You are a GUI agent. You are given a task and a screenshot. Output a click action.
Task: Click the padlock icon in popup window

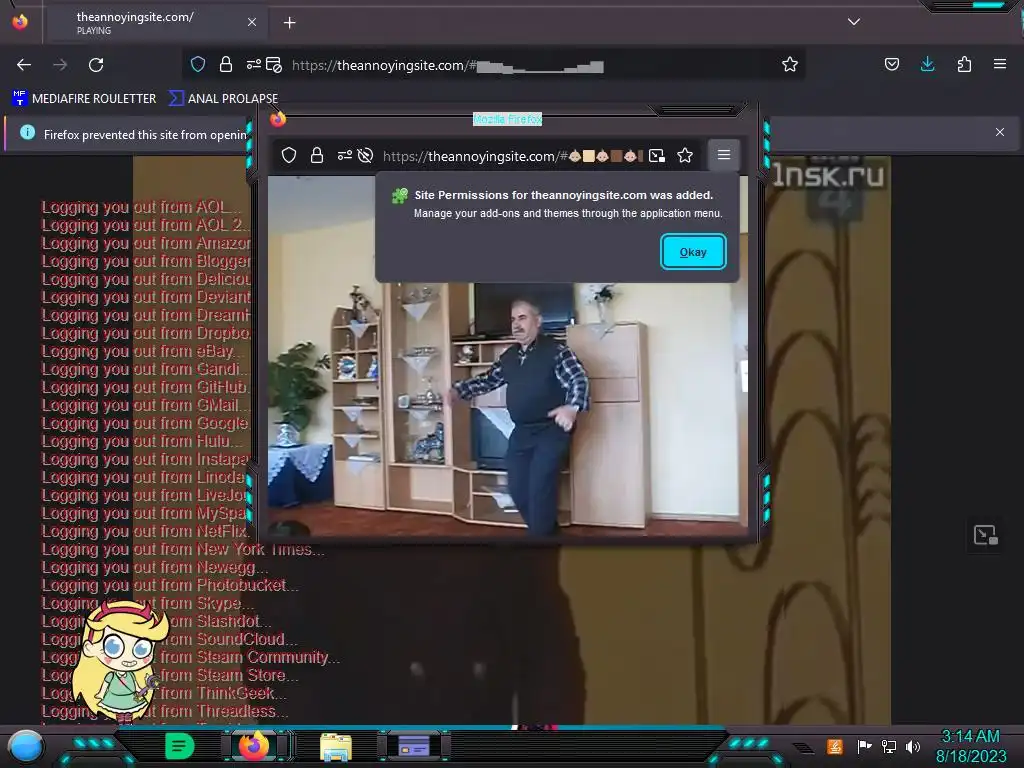317,155
